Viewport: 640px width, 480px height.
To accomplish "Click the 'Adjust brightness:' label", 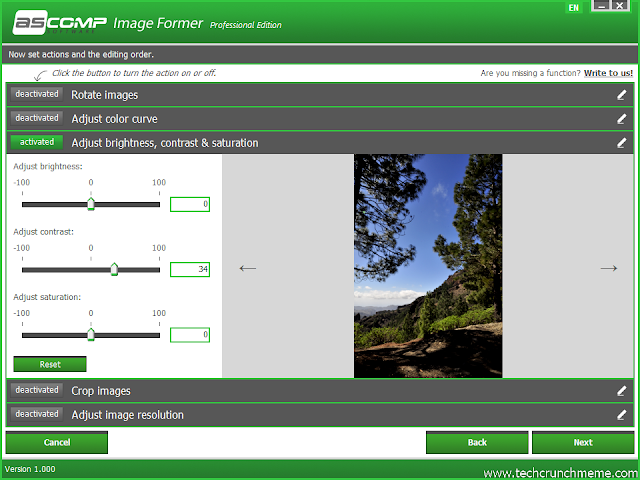I will coord(48,167).
